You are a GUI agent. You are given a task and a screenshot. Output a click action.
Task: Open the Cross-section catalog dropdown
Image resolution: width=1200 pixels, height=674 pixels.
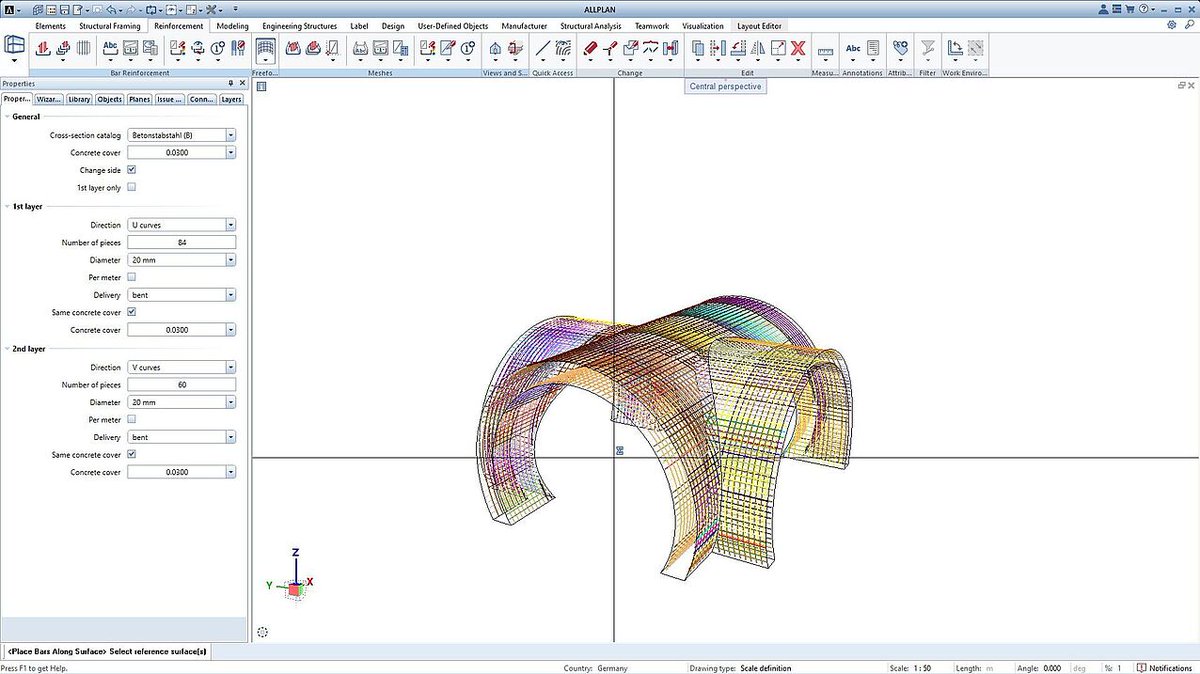[x=231, y=135]
